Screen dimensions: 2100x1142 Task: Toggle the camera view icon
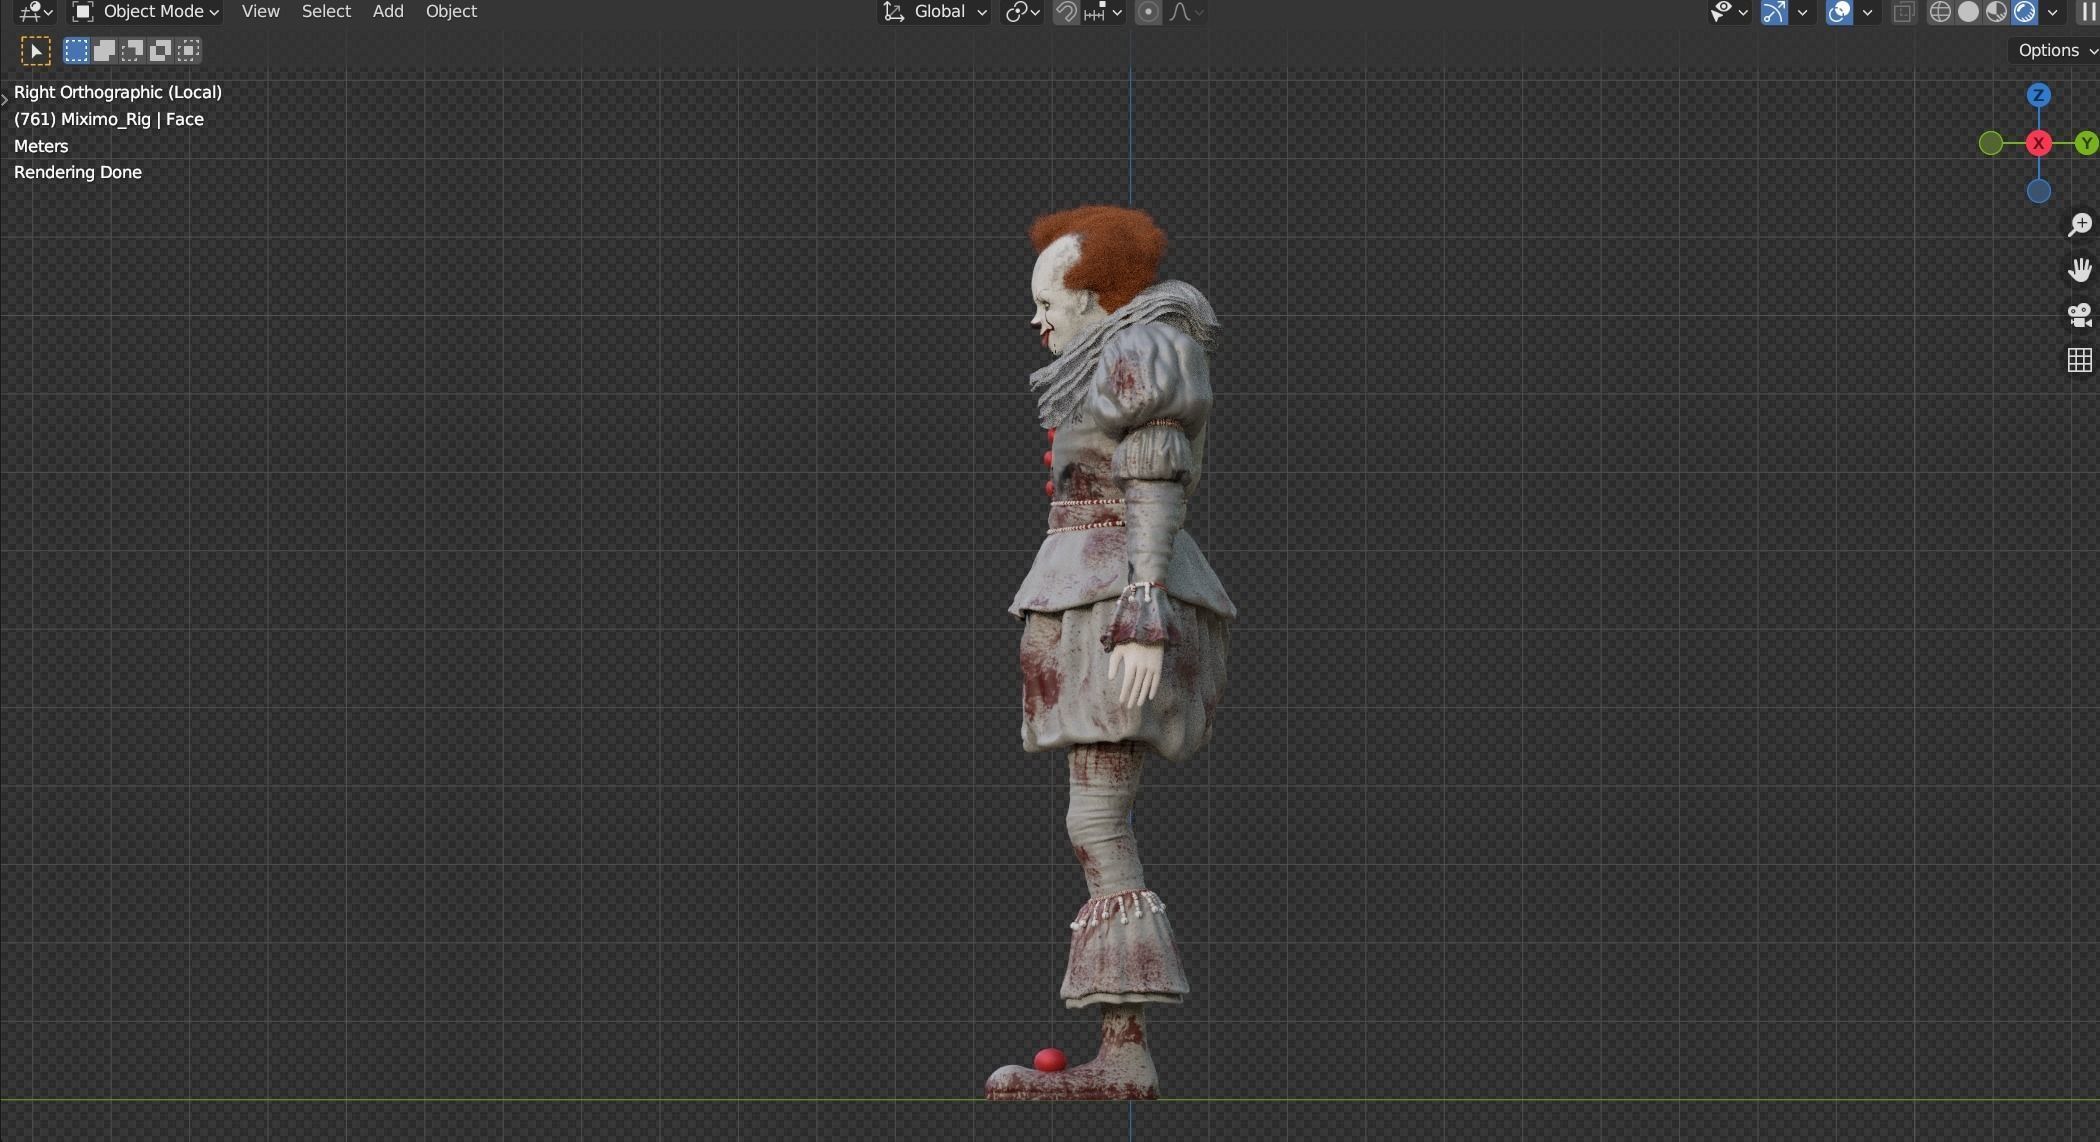click(2079, 315)
